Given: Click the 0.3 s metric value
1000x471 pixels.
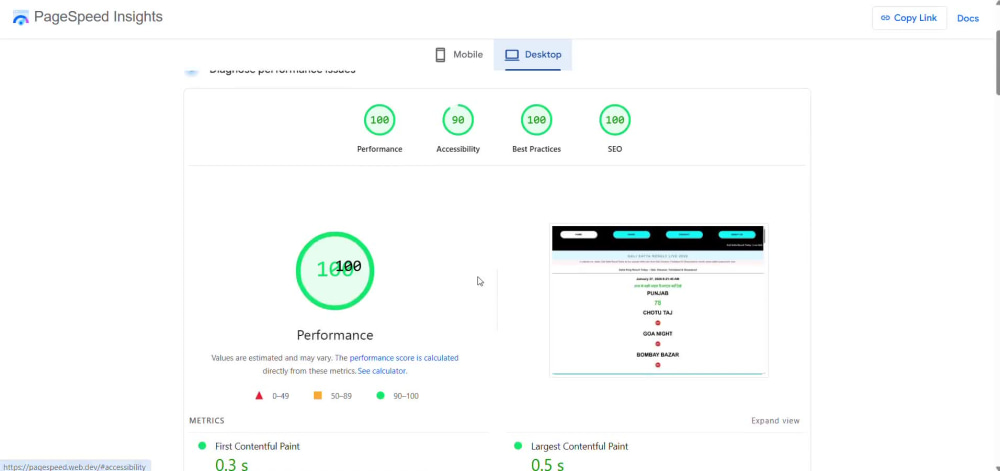Looking at the screenshot, I should pyautogui.click(x=231, y=465).
